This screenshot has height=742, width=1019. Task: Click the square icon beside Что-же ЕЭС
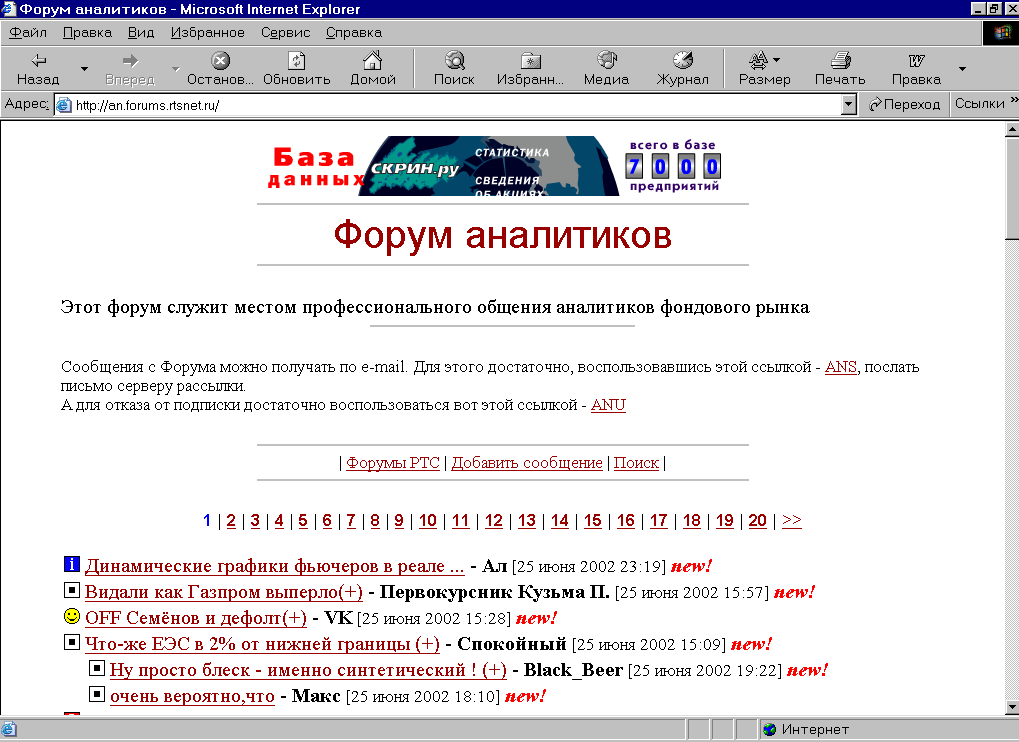click(71, 642)
